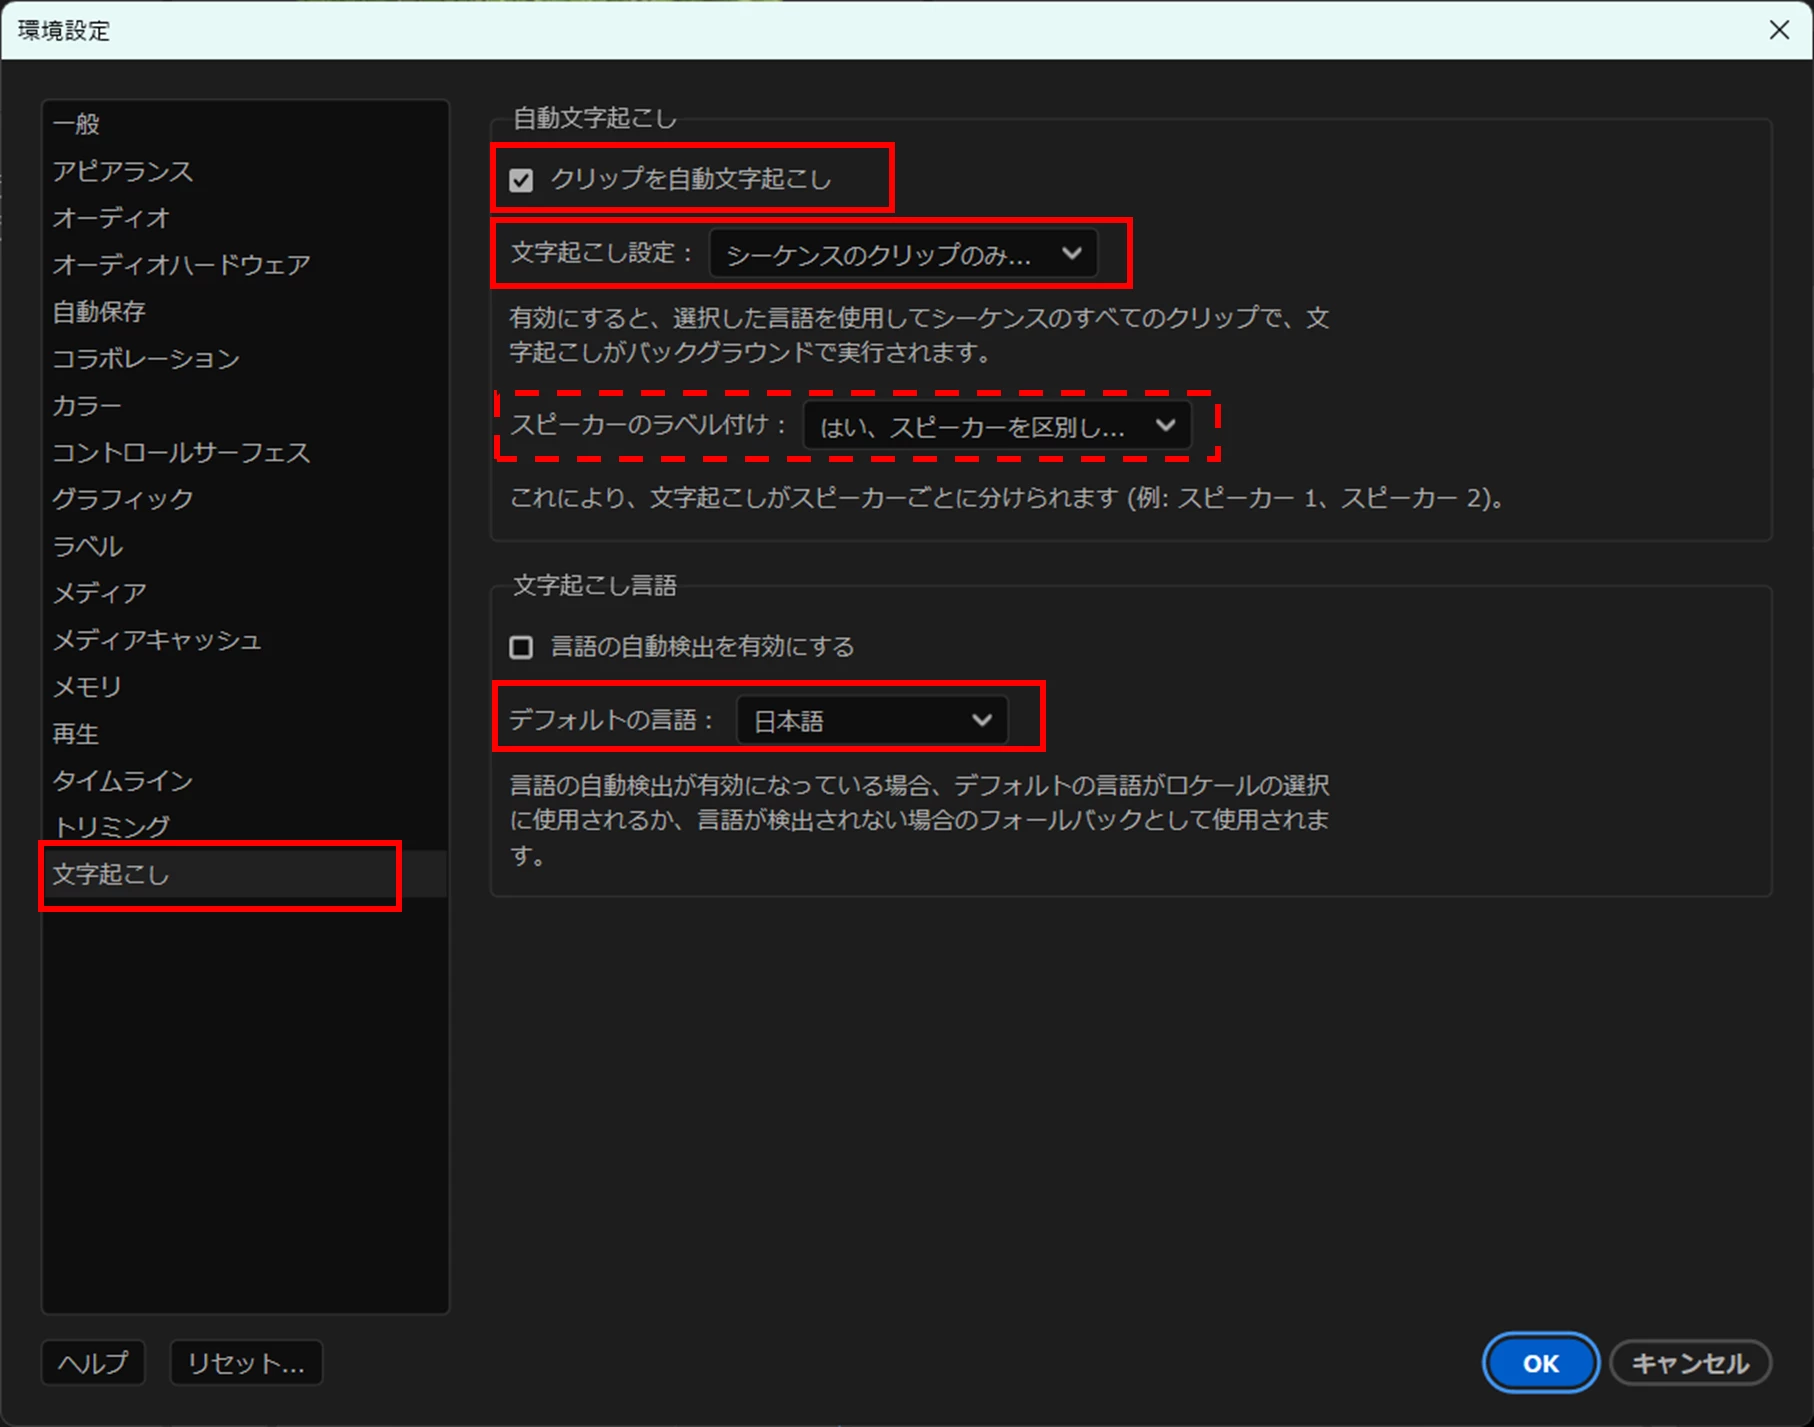Open the リセット dialog

point(245,1362)
